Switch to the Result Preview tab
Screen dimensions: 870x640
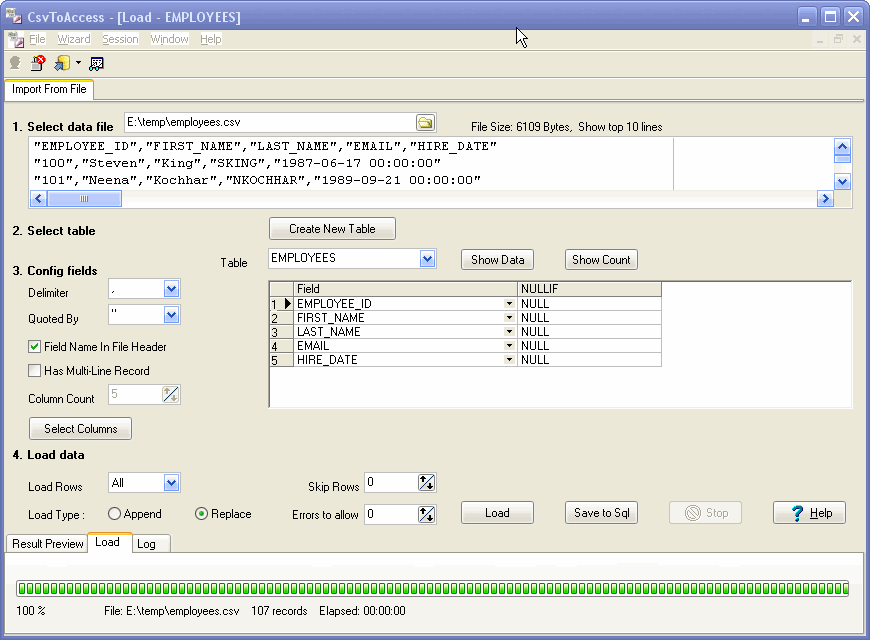pos(47,544)
